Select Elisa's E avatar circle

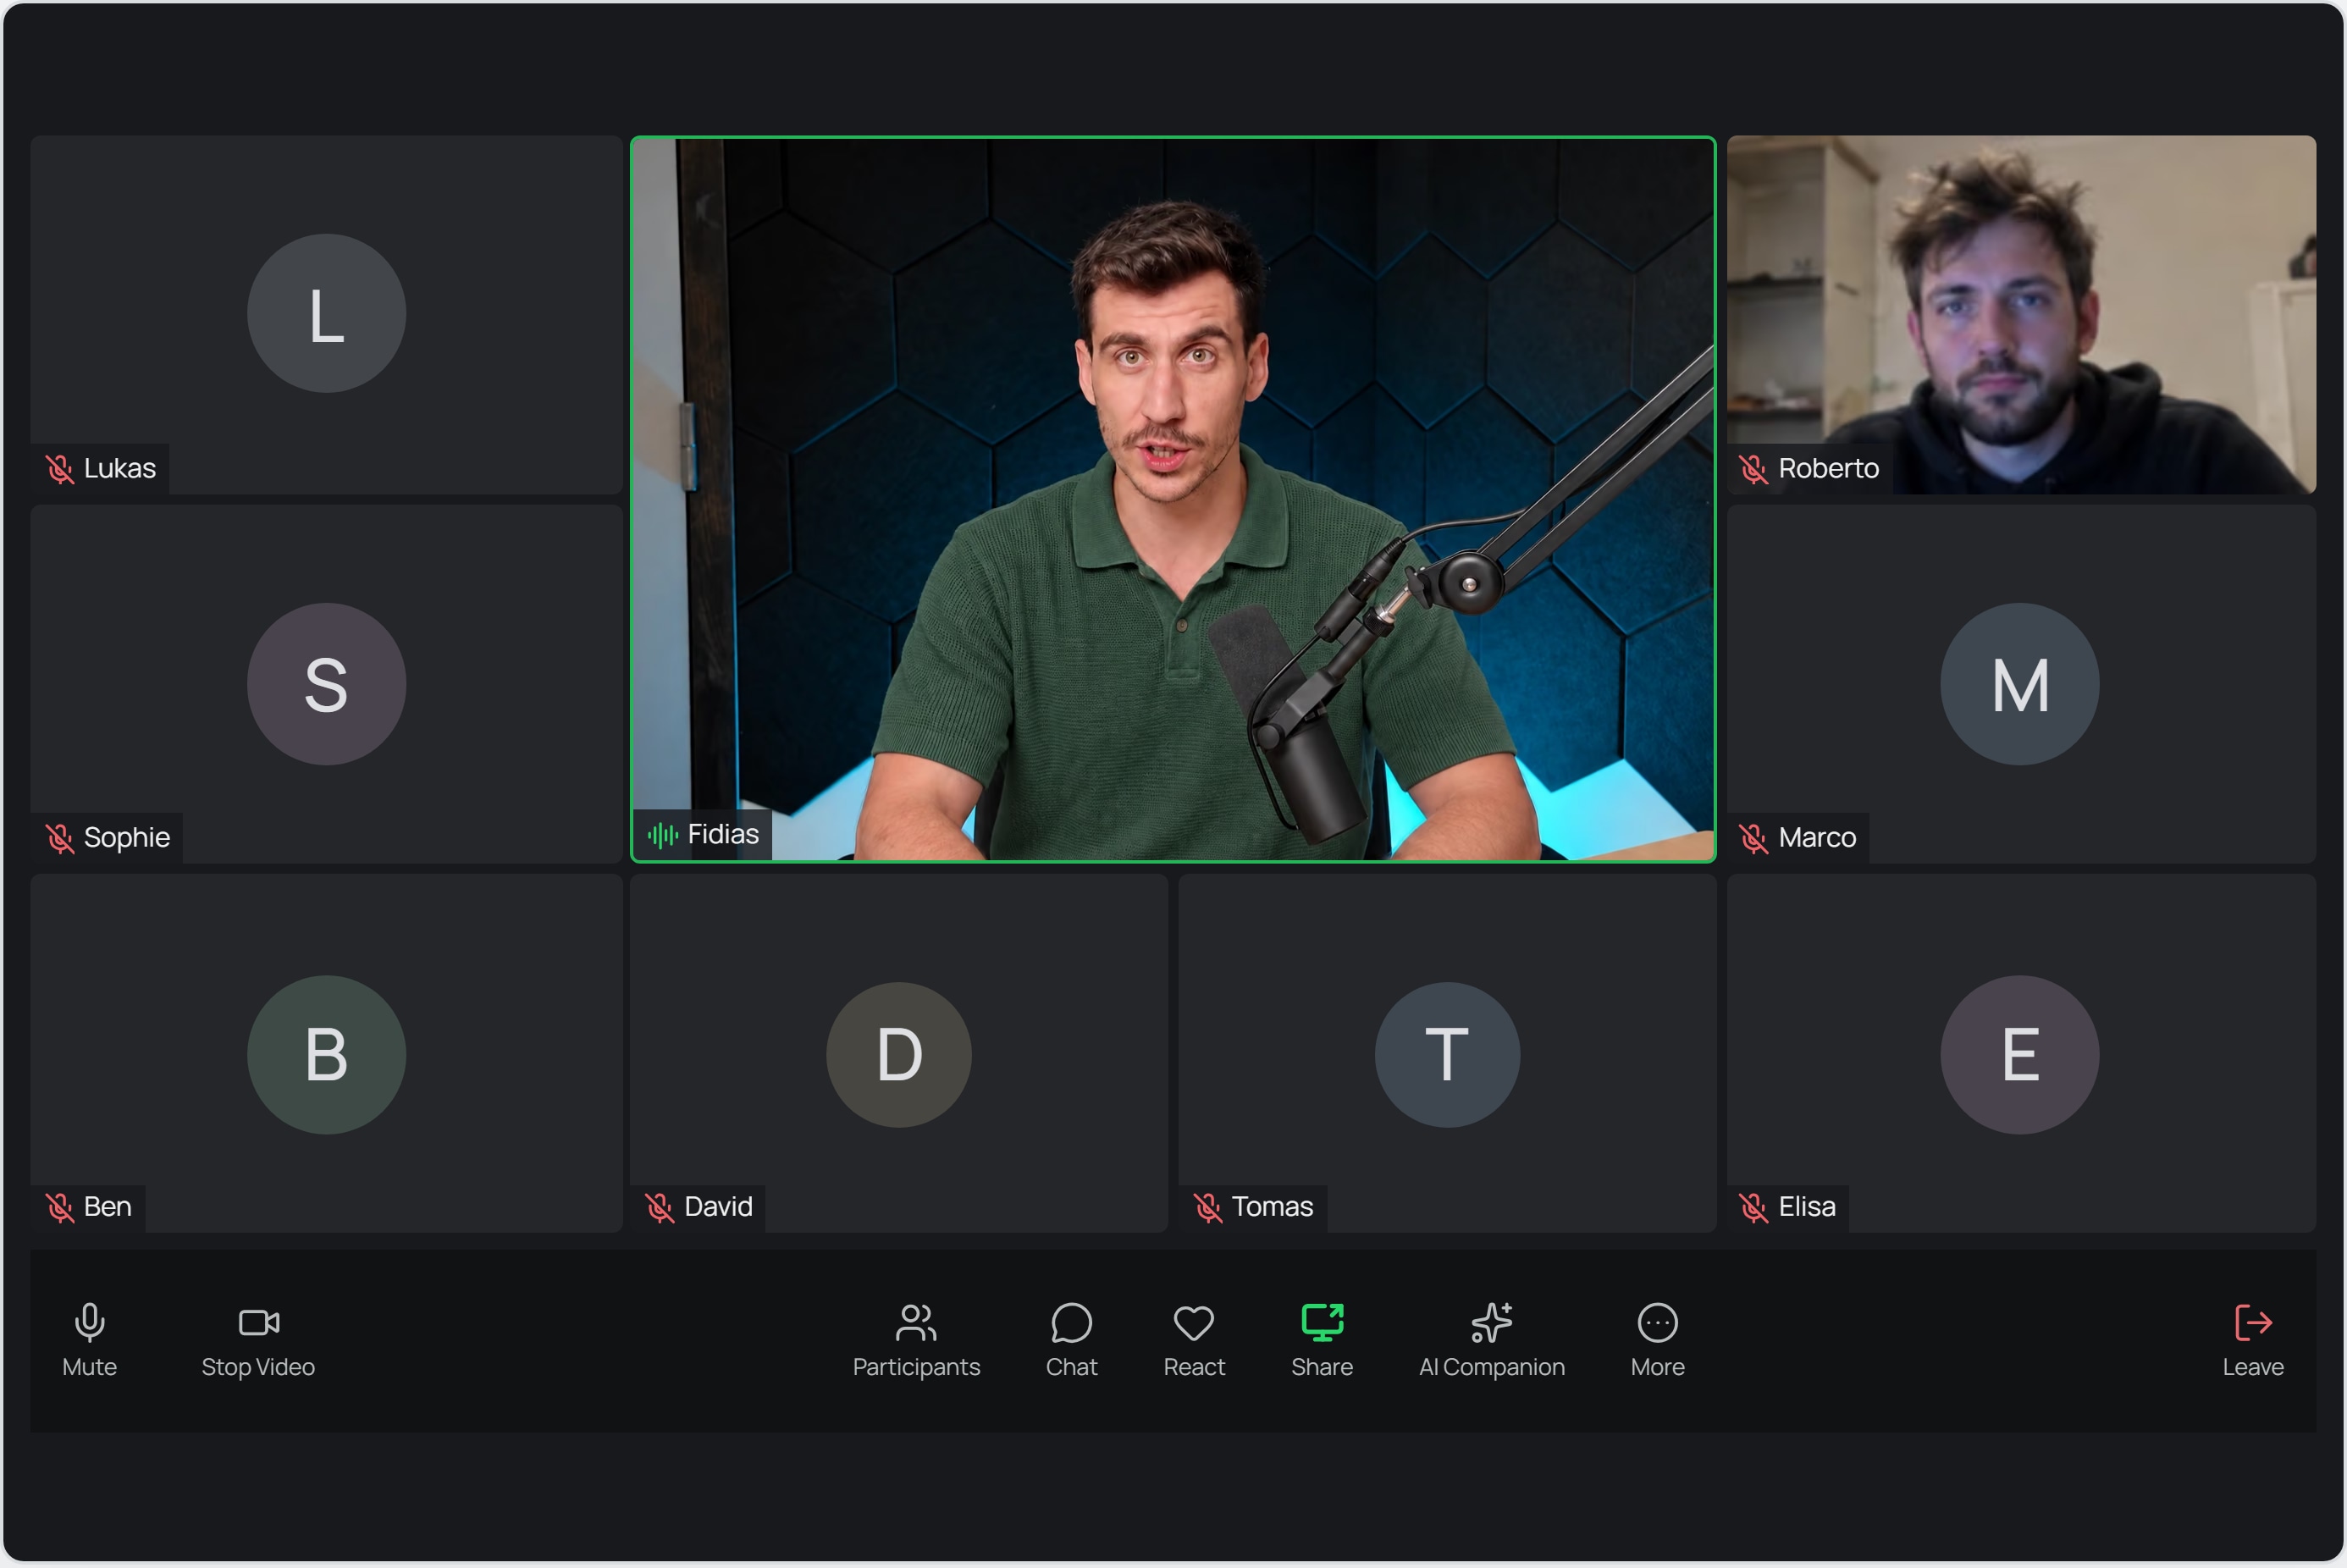click(2019, 1054)
